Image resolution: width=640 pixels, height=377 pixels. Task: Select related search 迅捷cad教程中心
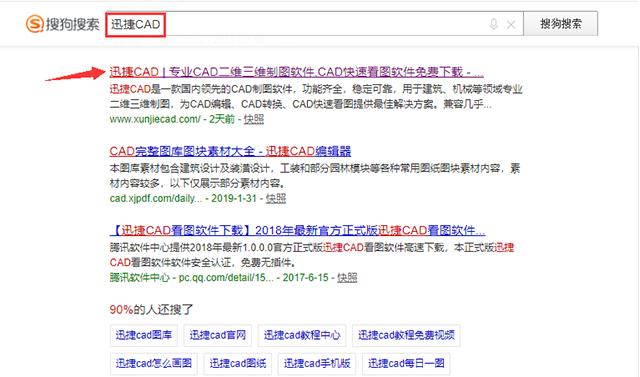click(x=302, y=335)
